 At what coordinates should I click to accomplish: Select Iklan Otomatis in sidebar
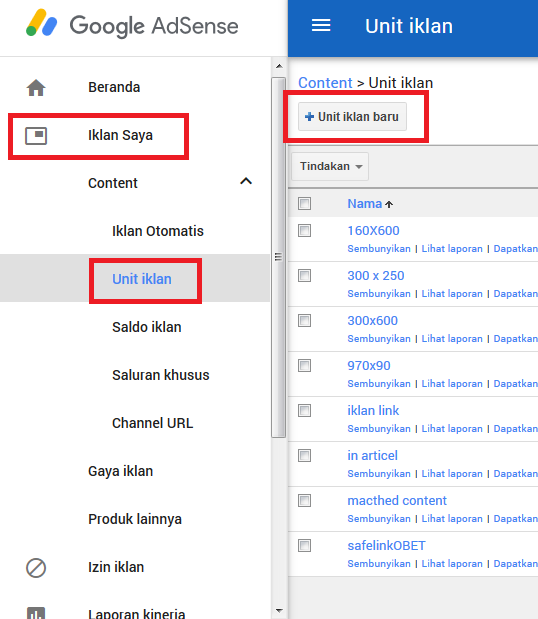[x=158, y=231]
